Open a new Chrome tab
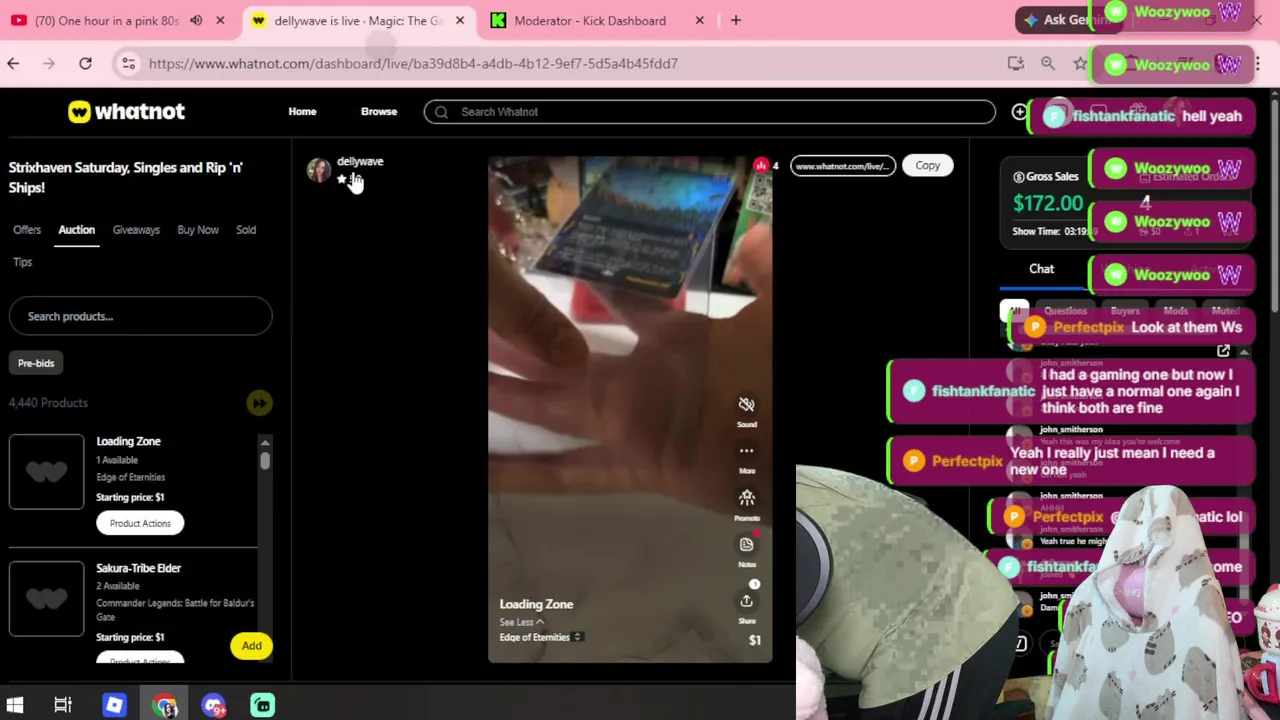 coord(735,20)
